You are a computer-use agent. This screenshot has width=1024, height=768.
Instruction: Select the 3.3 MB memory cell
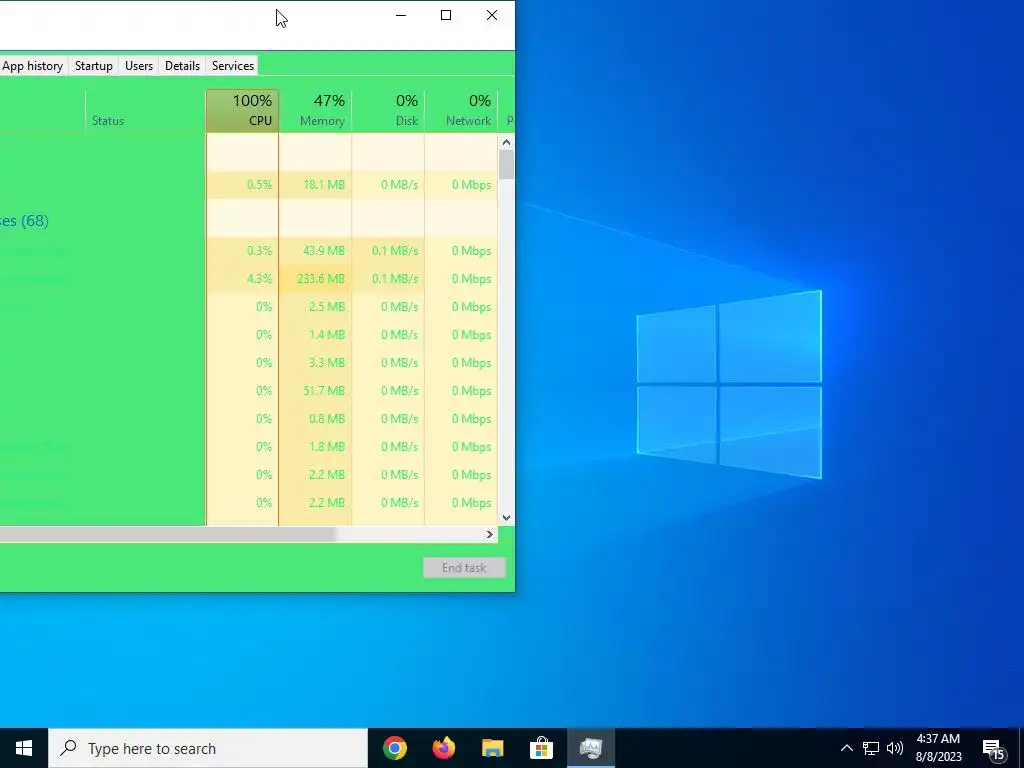[x=315, y=362]
